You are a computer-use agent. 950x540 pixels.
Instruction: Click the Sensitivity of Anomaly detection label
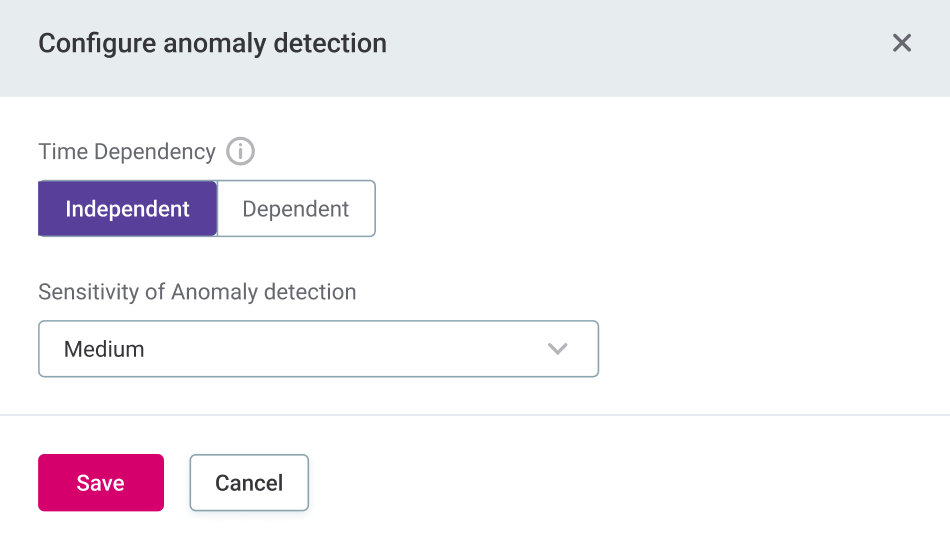coord(197,292)
